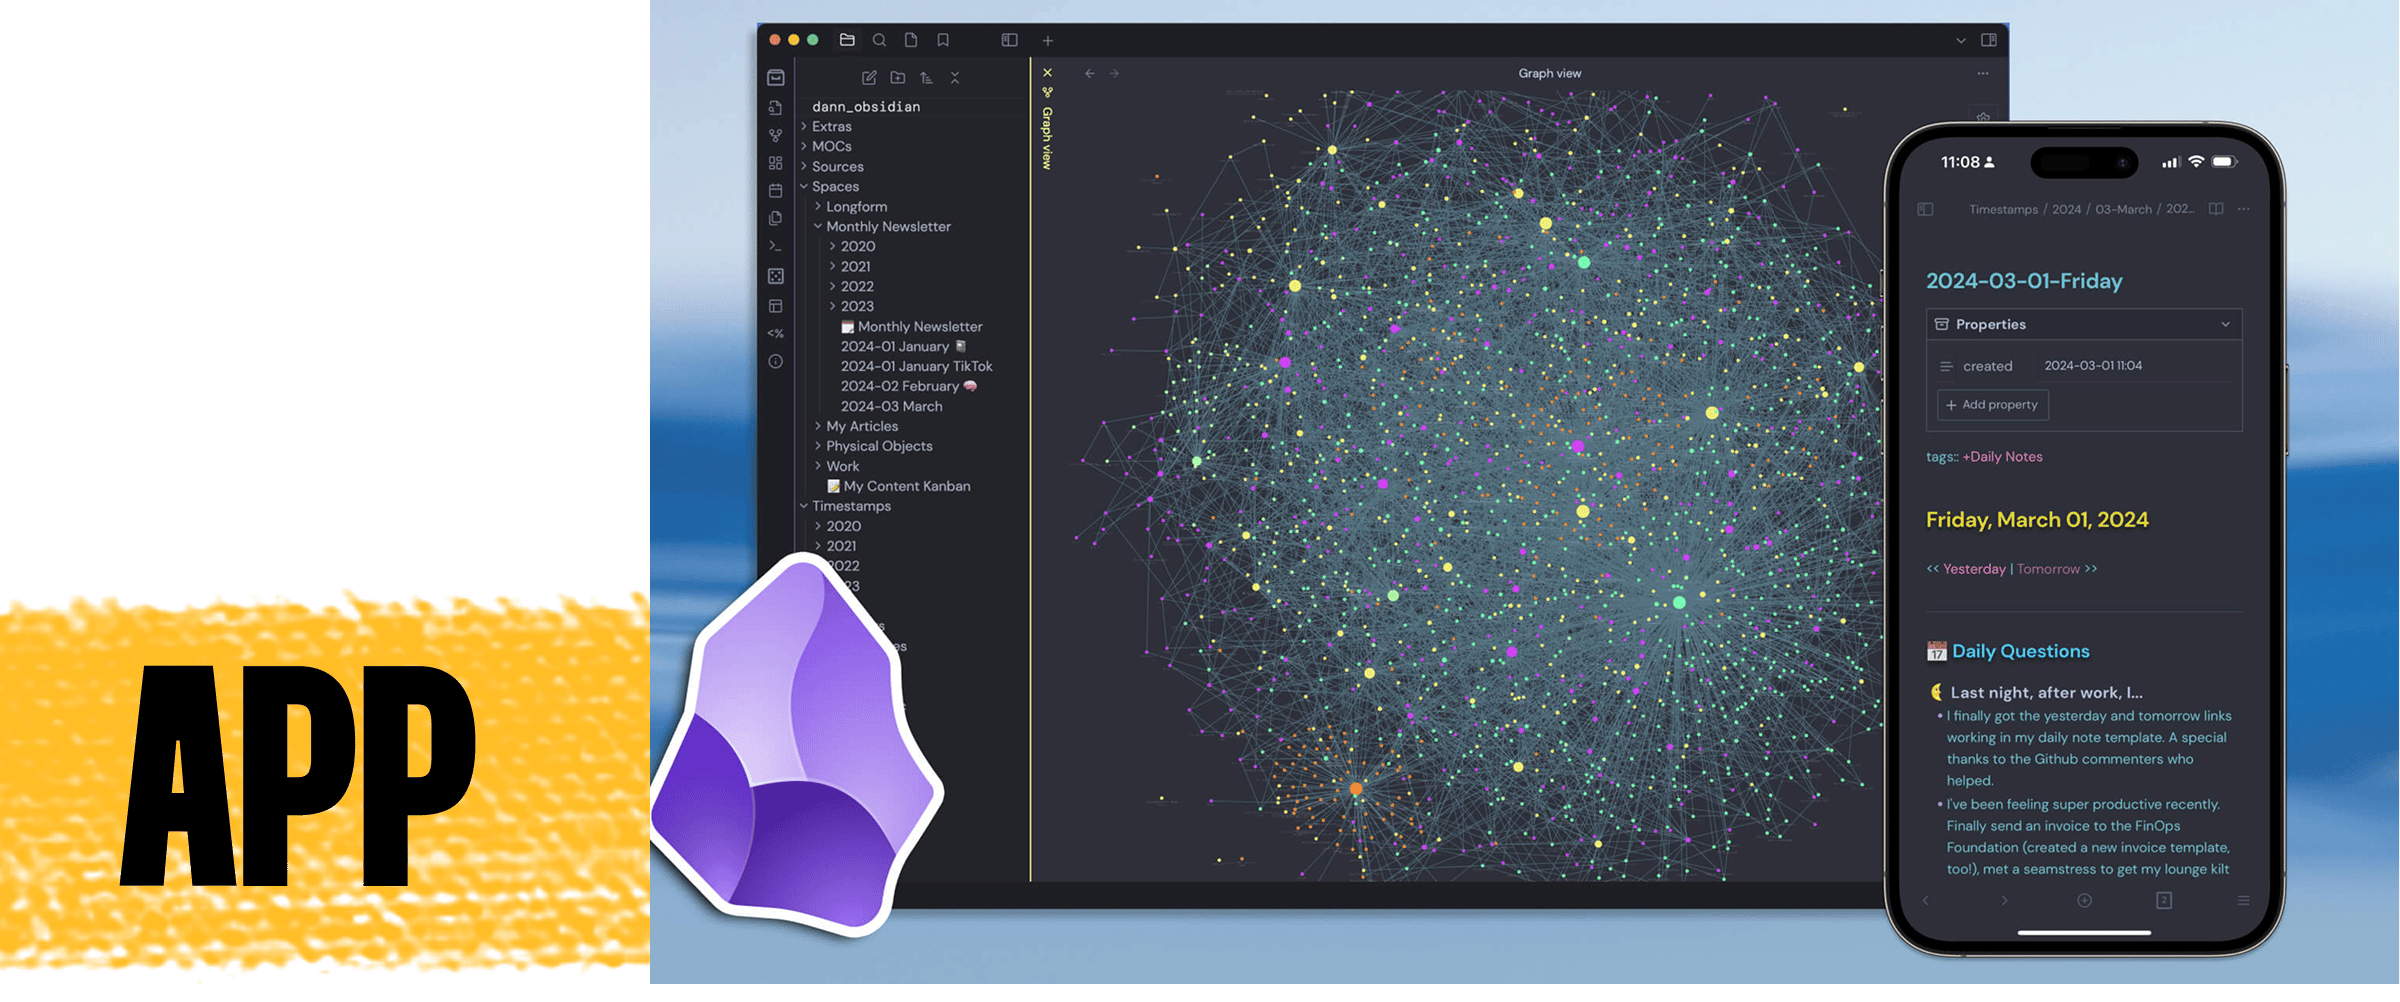Go to the Tomorrow note link
Viewport: 2400px width, 1002px height.
point(2047,570)
